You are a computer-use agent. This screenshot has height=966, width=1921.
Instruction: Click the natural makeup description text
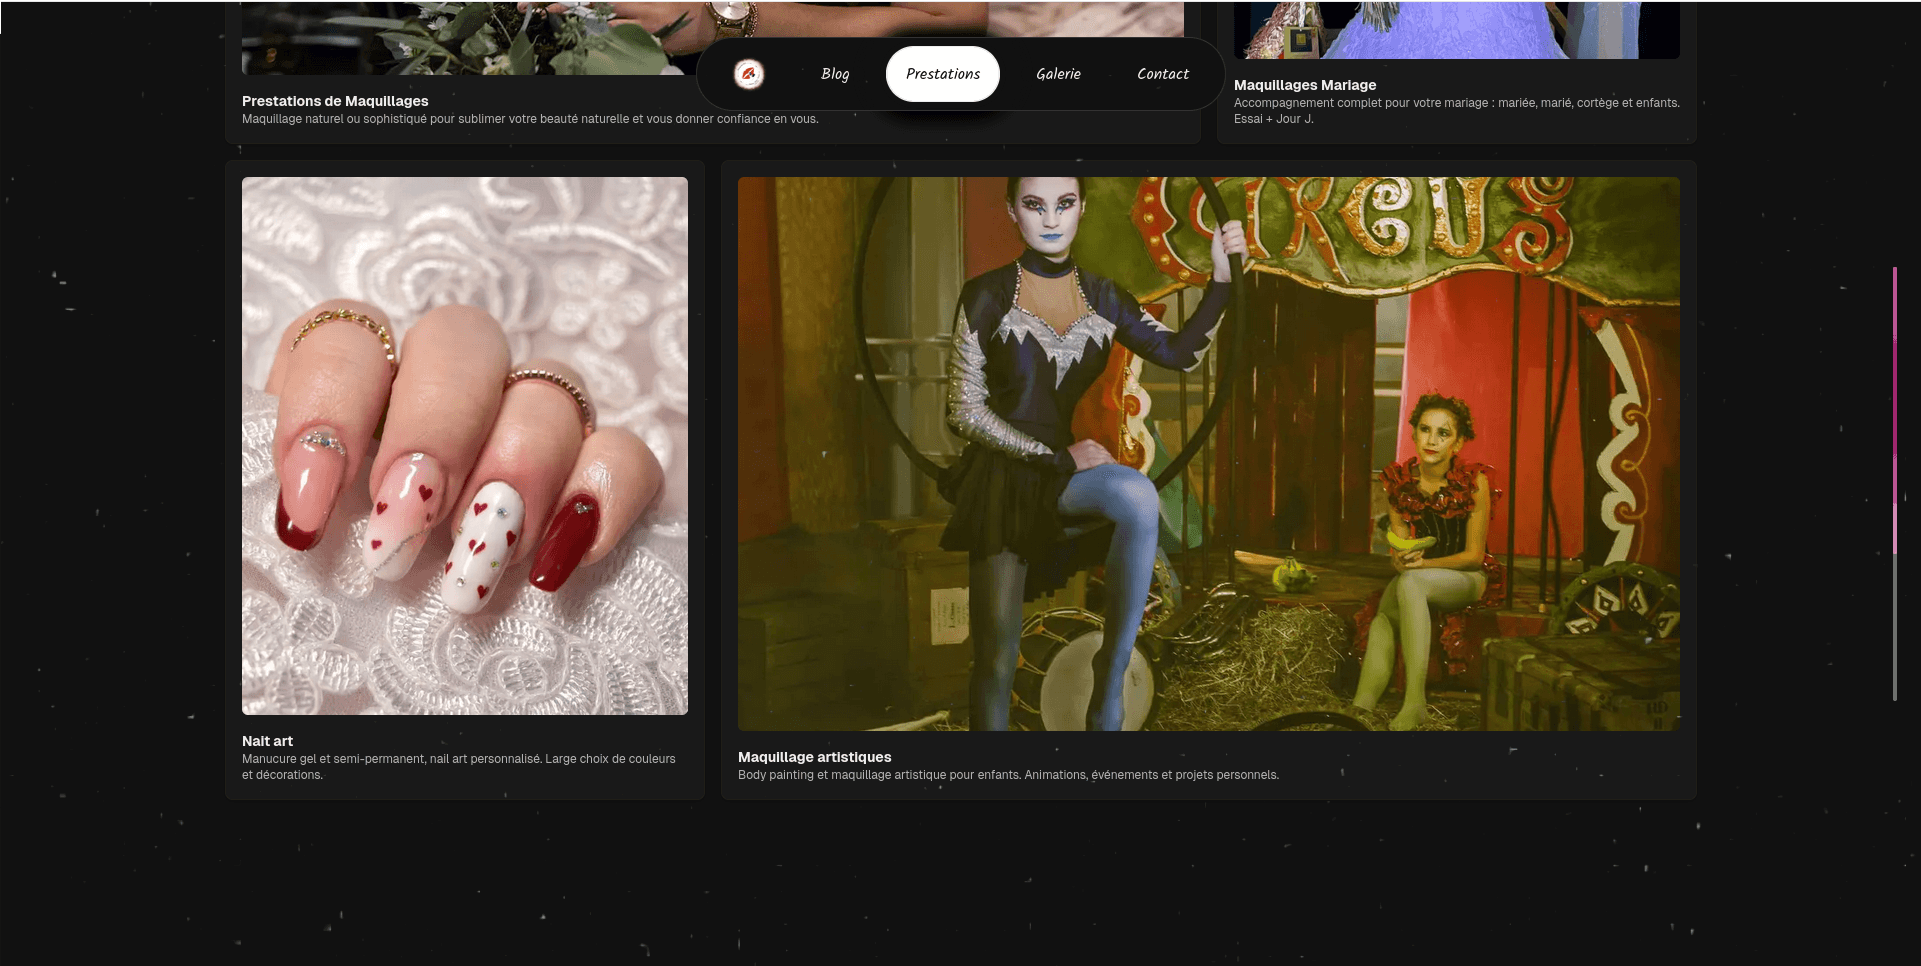pyautogui.click(x=530, y=119)
